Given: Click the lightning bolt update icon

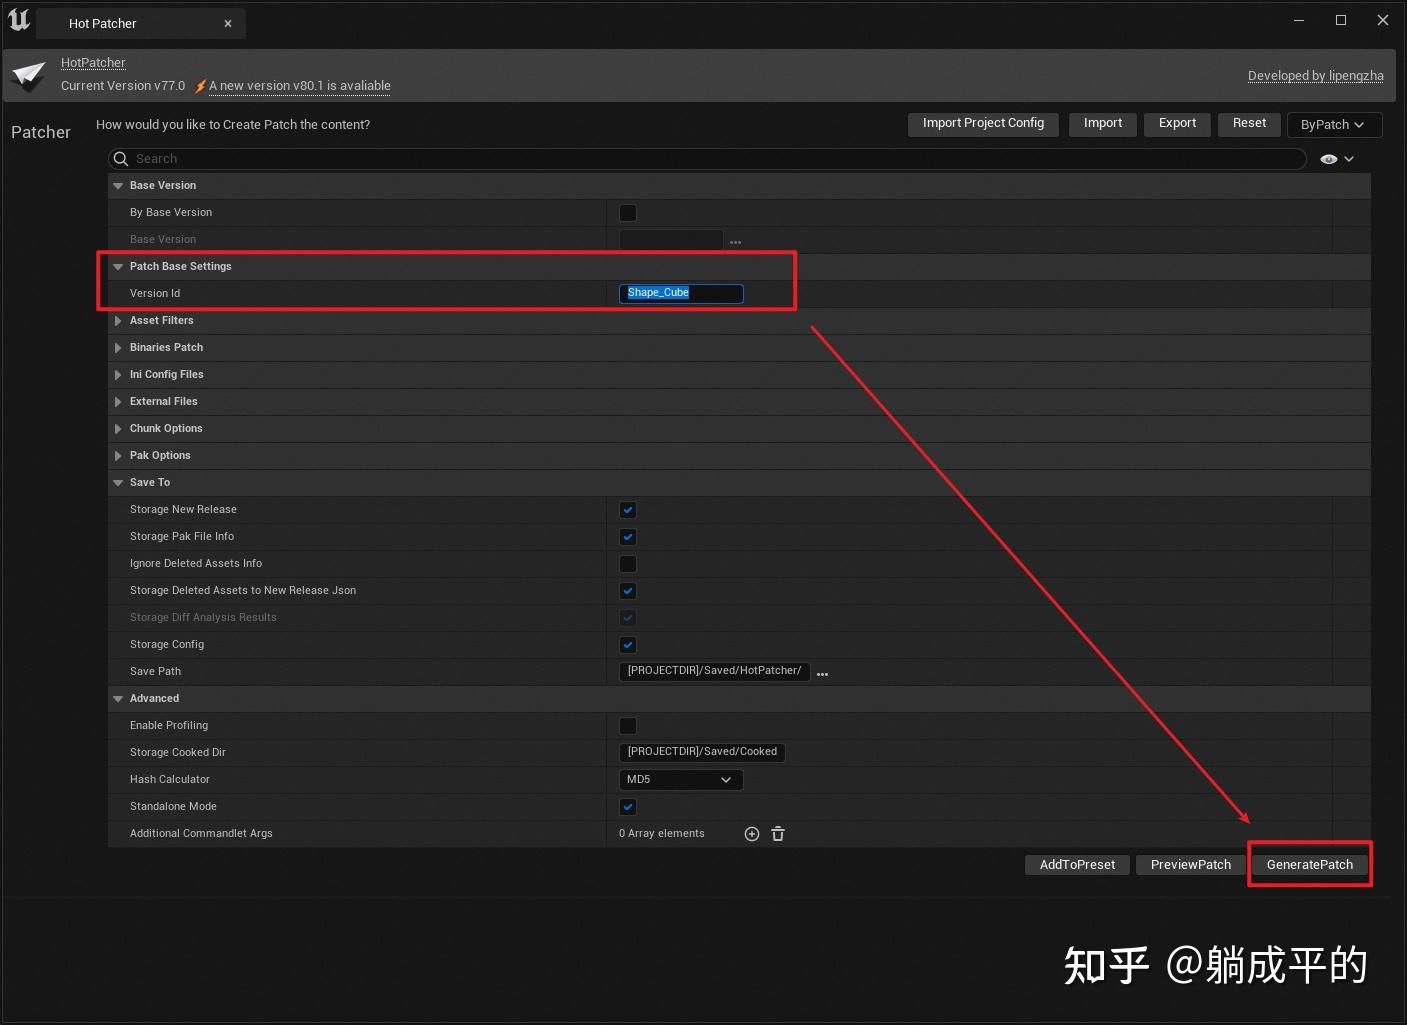Looking at the screenshot, I should click(200, 86).
